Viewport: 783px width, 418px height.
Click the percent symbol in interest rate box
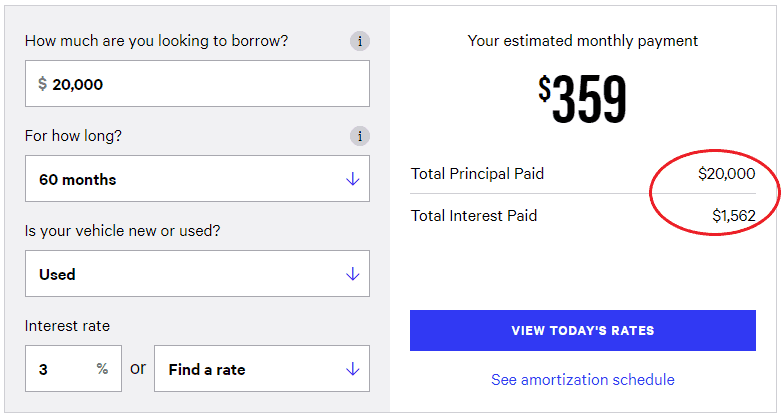coord(102,369)
